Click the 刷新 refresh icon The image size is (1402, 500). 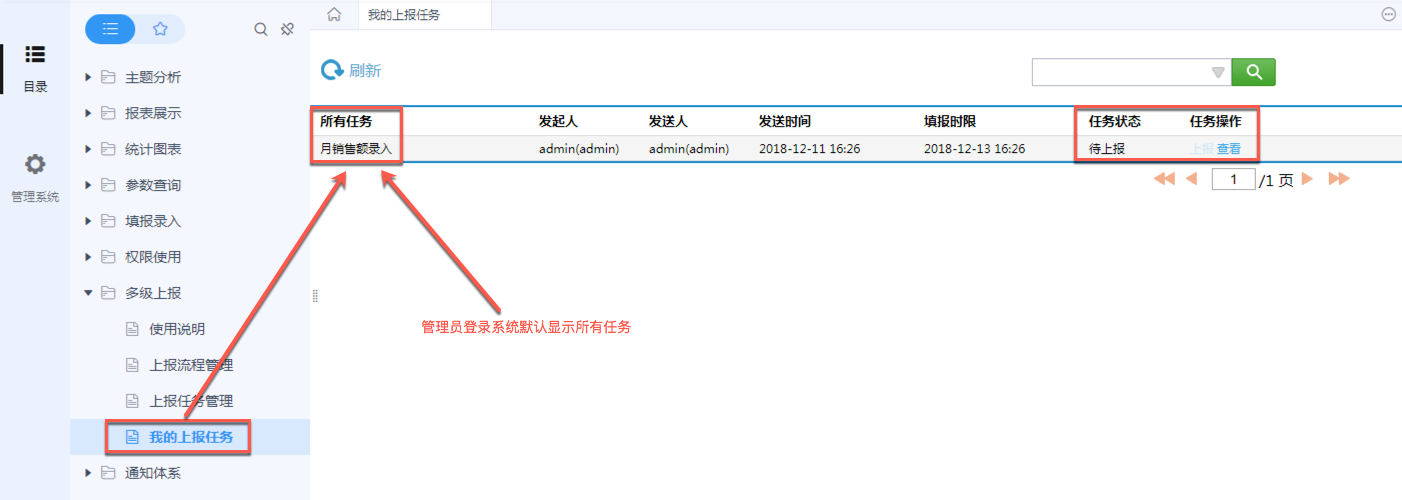tap(332, 71)
